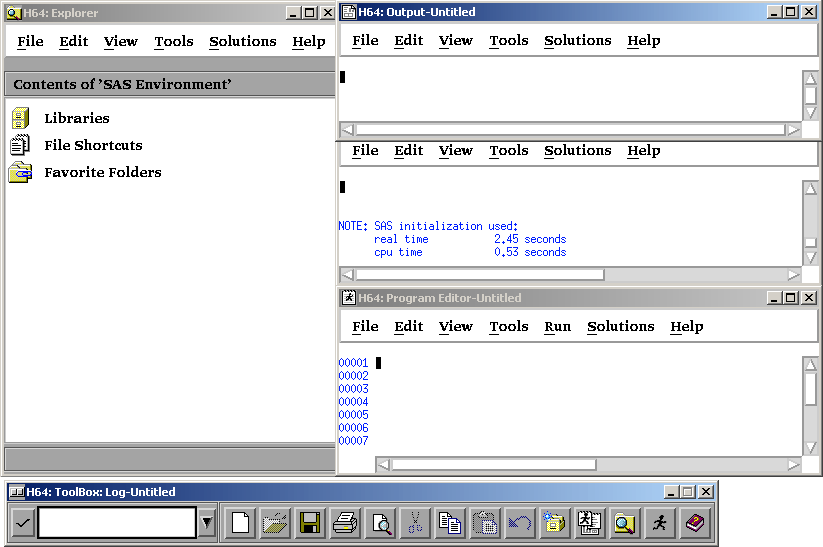Open the Edit menu in Explorer window
Viewport: 823px width, 547px height.
coord(73,41)
